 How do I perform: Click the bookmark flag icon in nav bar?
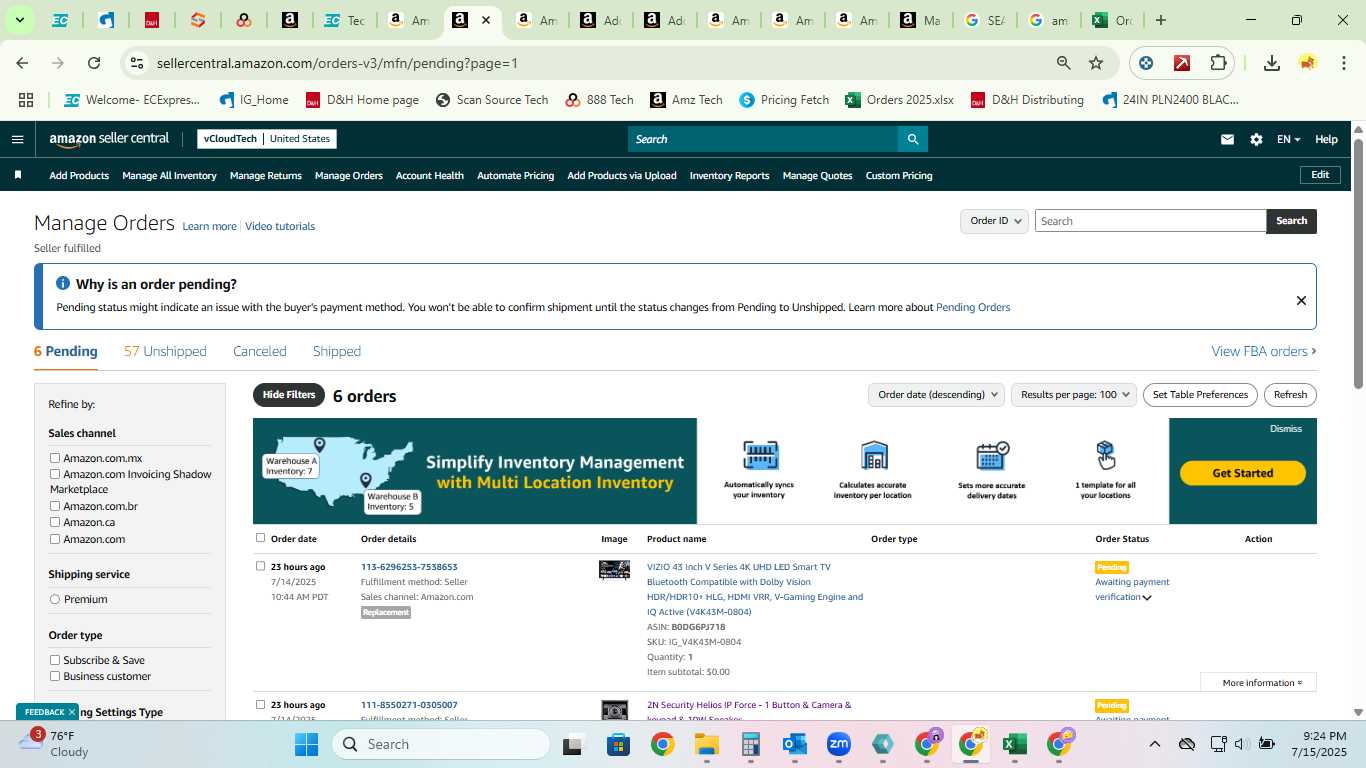(x=18, y=175)
